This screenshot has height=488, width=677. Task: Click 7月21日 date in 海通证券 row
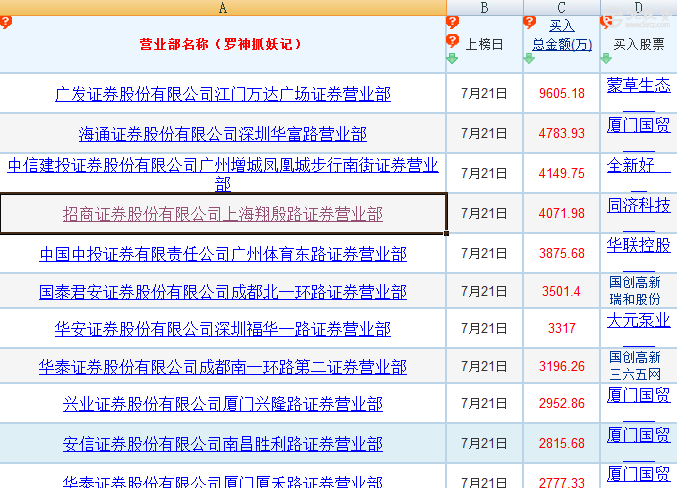(484, 133)
